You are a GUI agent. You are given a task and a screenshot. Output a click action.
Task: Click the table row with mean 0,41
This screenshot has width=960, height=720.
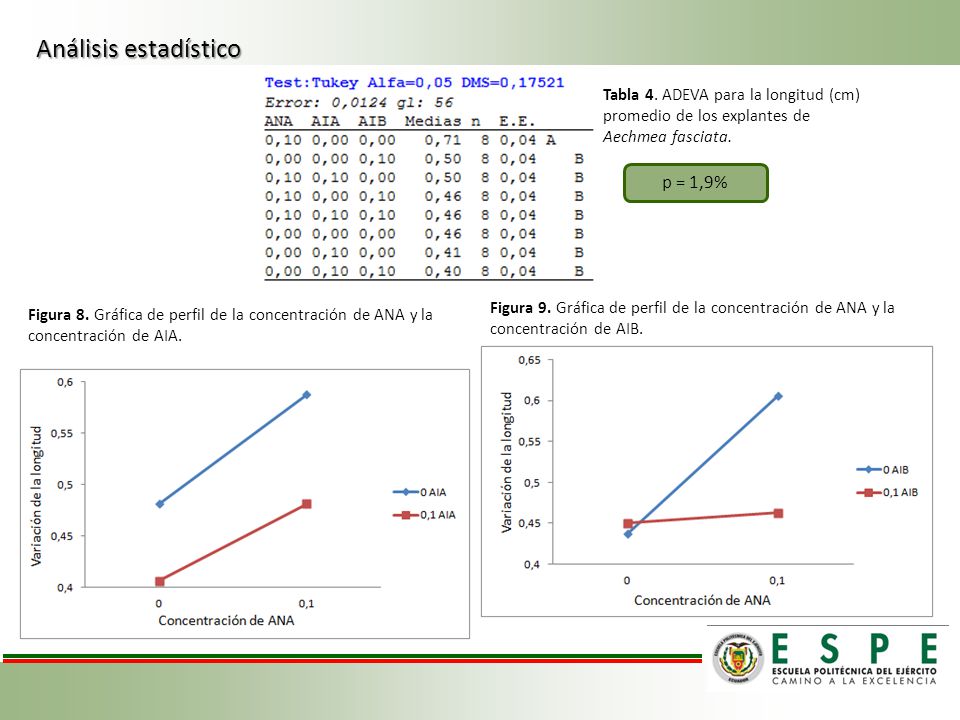point(428,252)
